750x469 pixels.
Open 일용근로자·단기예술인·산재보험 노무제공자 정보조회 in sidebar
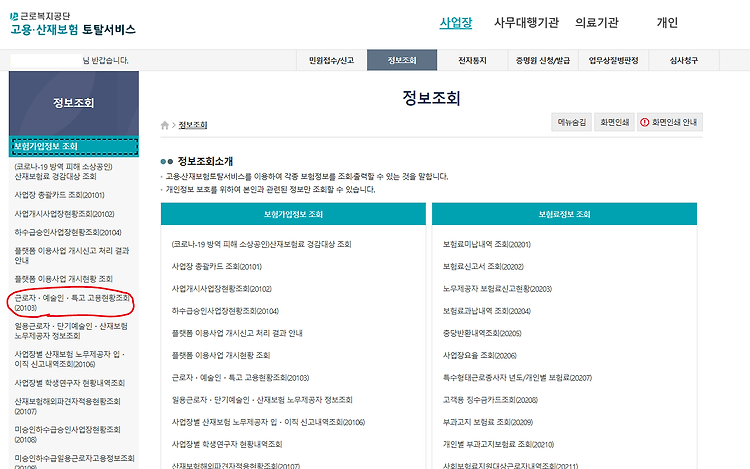(x=71, y=331)
